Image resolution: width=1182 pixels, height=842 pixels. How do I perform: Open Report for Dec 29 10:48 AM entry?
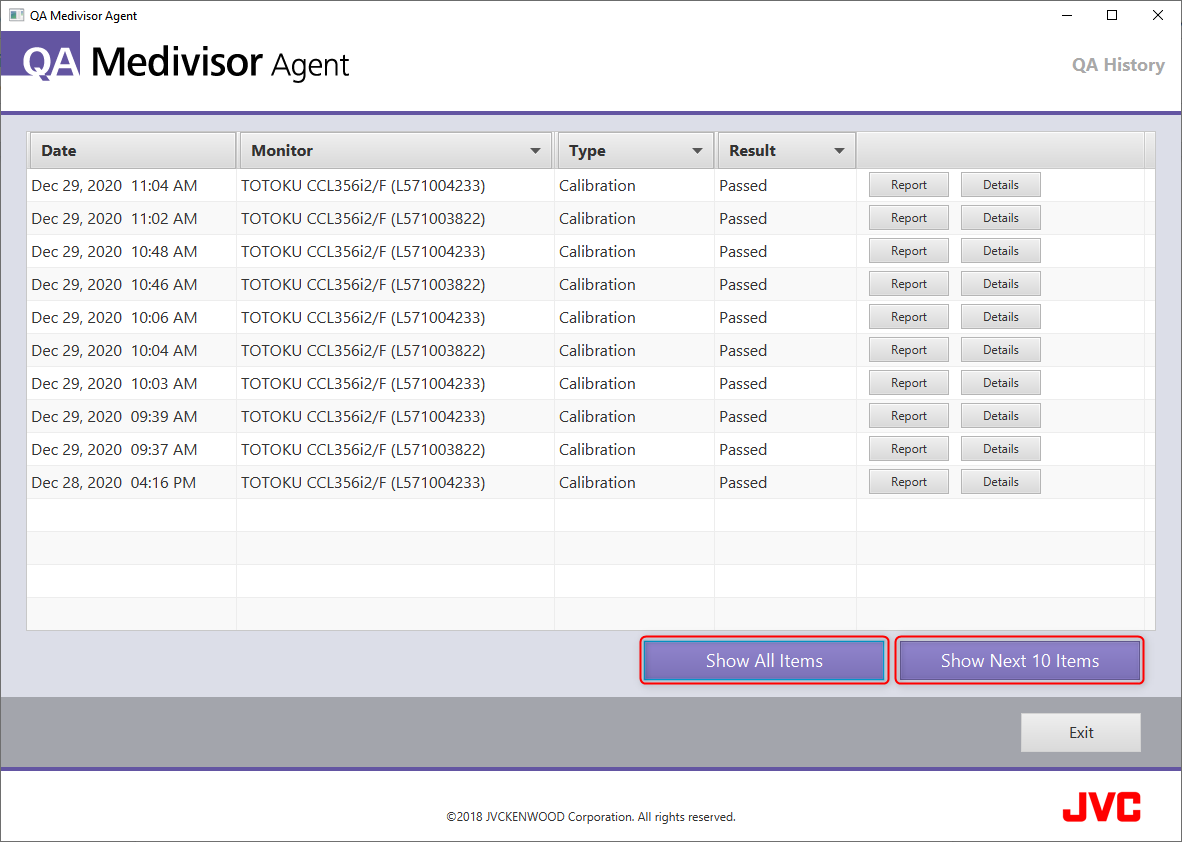point(908,251)
